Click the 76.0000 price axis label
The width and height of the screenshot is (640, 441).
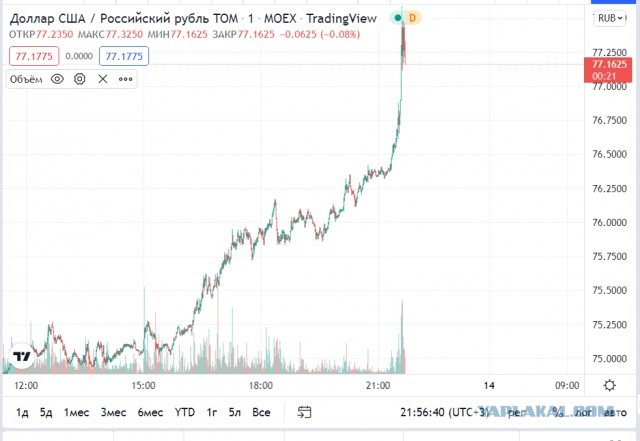(x=609, y=223)
